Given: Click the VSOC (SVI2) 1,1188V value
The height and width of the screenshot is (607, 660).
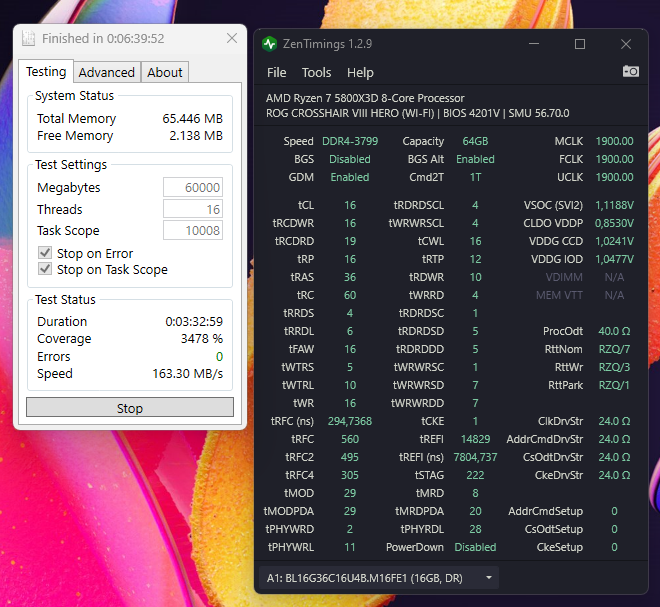Looking at the screenshot, I should [x=614, y=205].
